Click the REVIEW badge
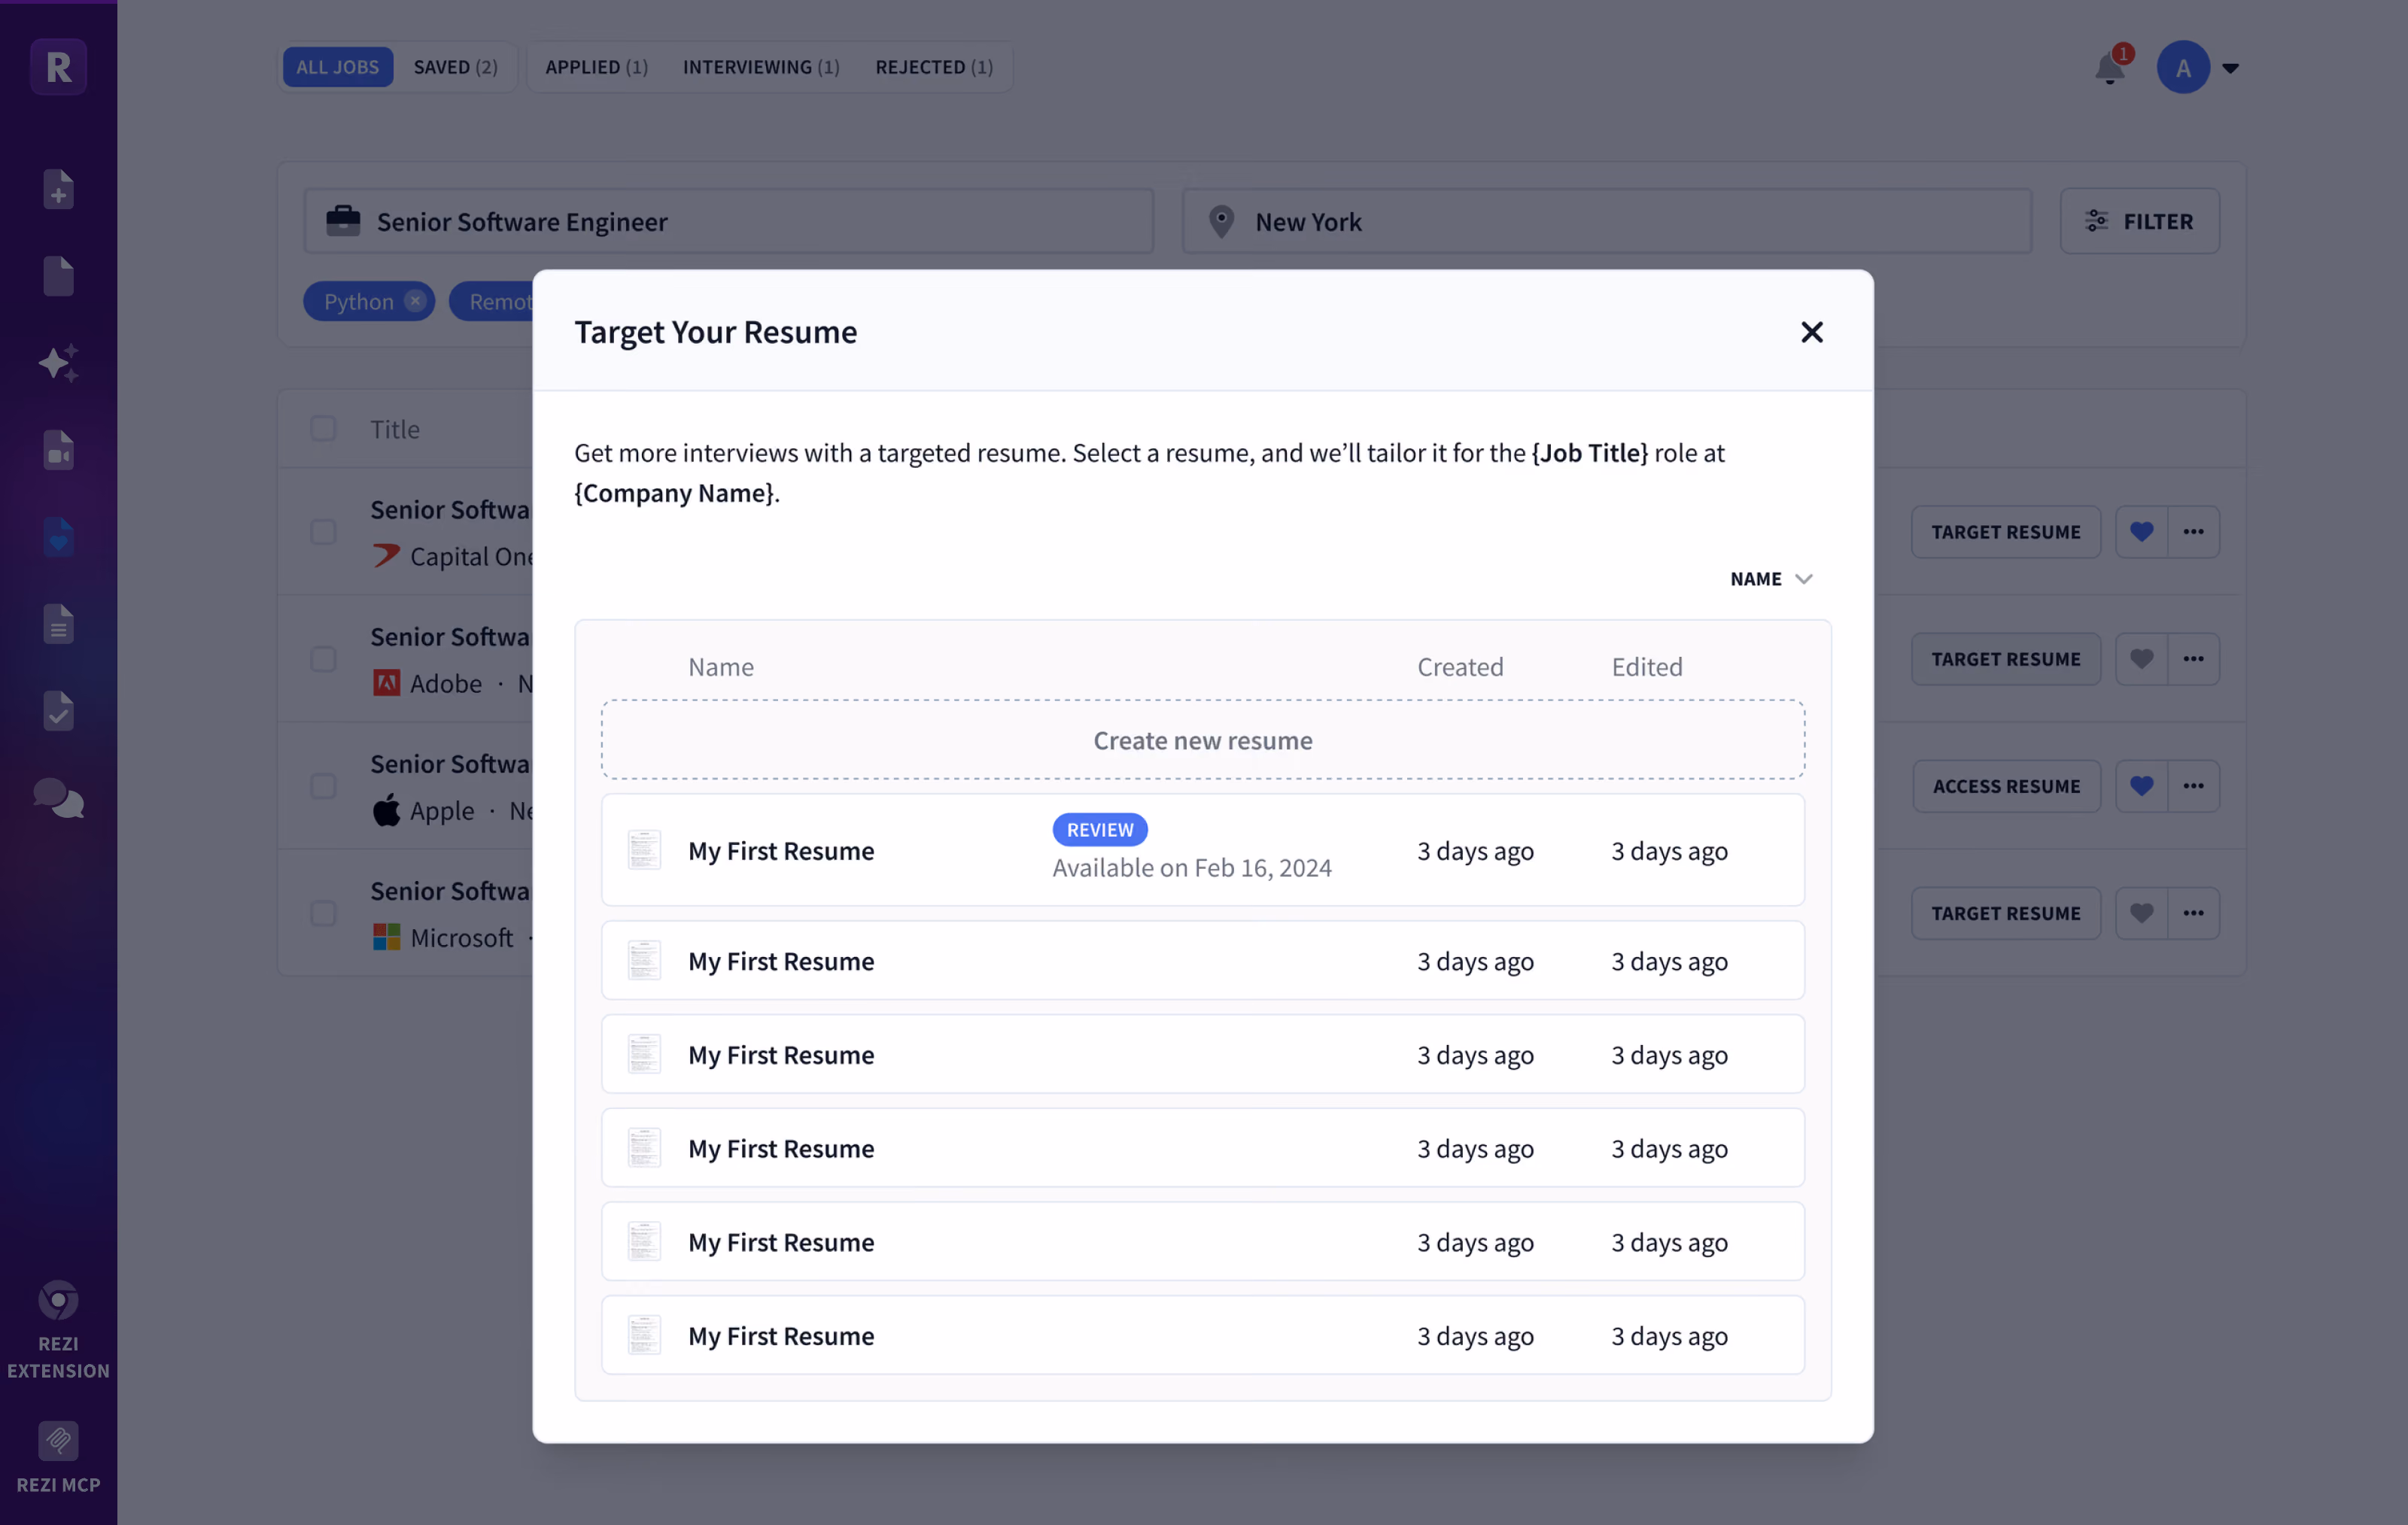Screen dimensions: 2408x1525 1100,830
